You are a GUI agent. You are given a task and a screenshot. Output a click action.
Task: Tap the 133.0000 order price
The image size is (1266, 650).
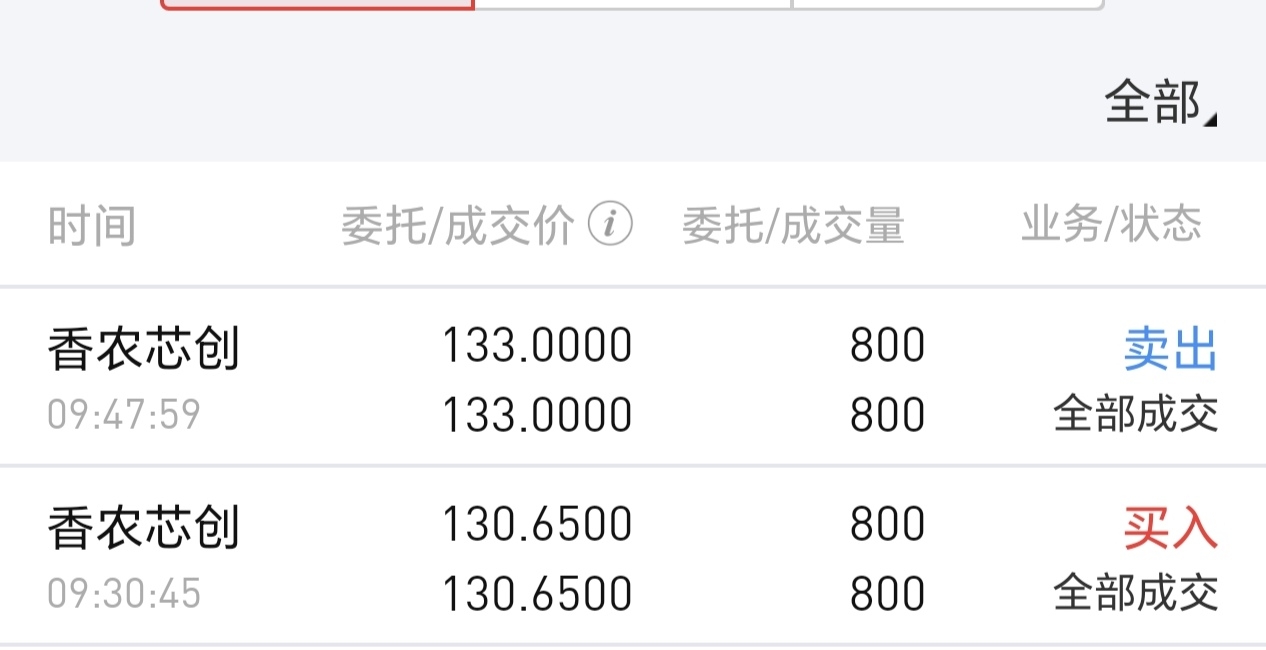pyautogui.click(x=538, y=346)
